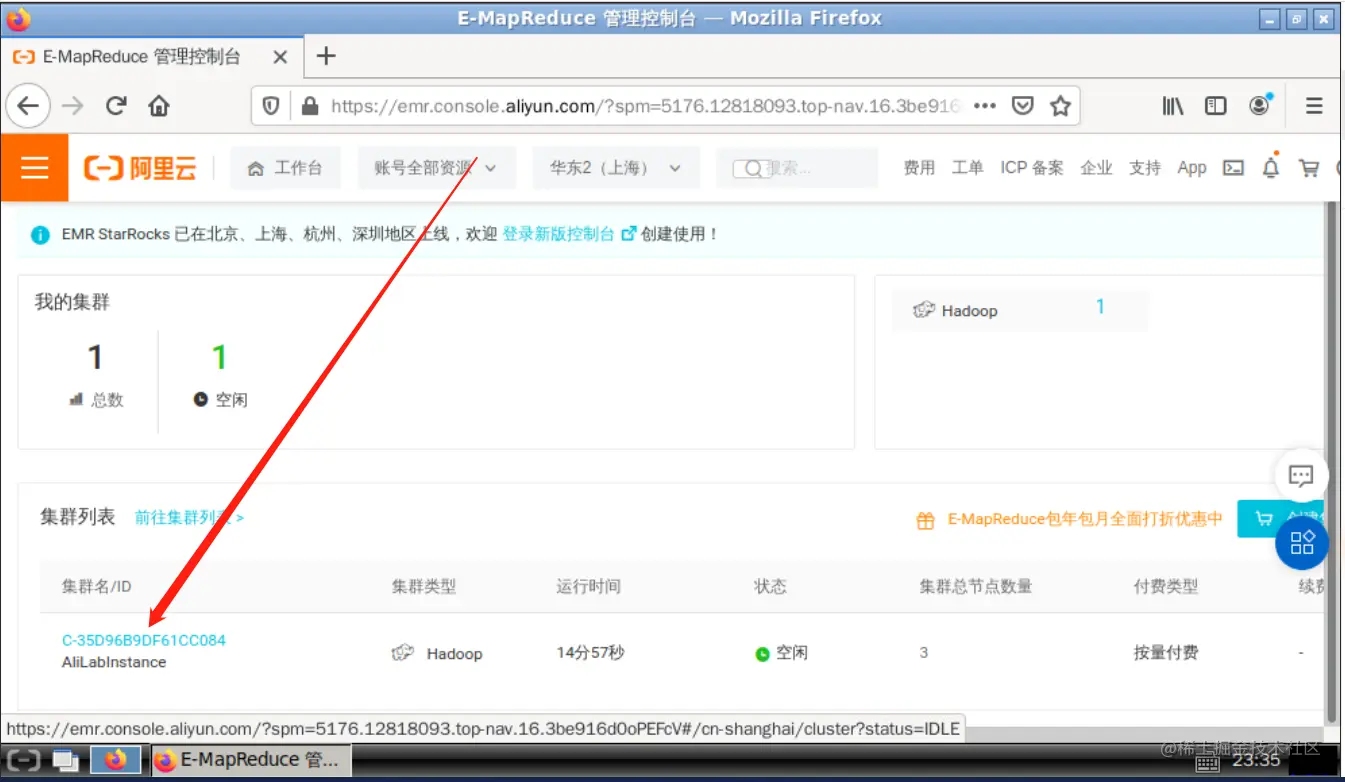Screen dimensions: 1345x782
Task: Click the E-MapReduce包年包月全面打折优惠中 promotion link
Action: pyautogui.click(x=1084, y=519)
